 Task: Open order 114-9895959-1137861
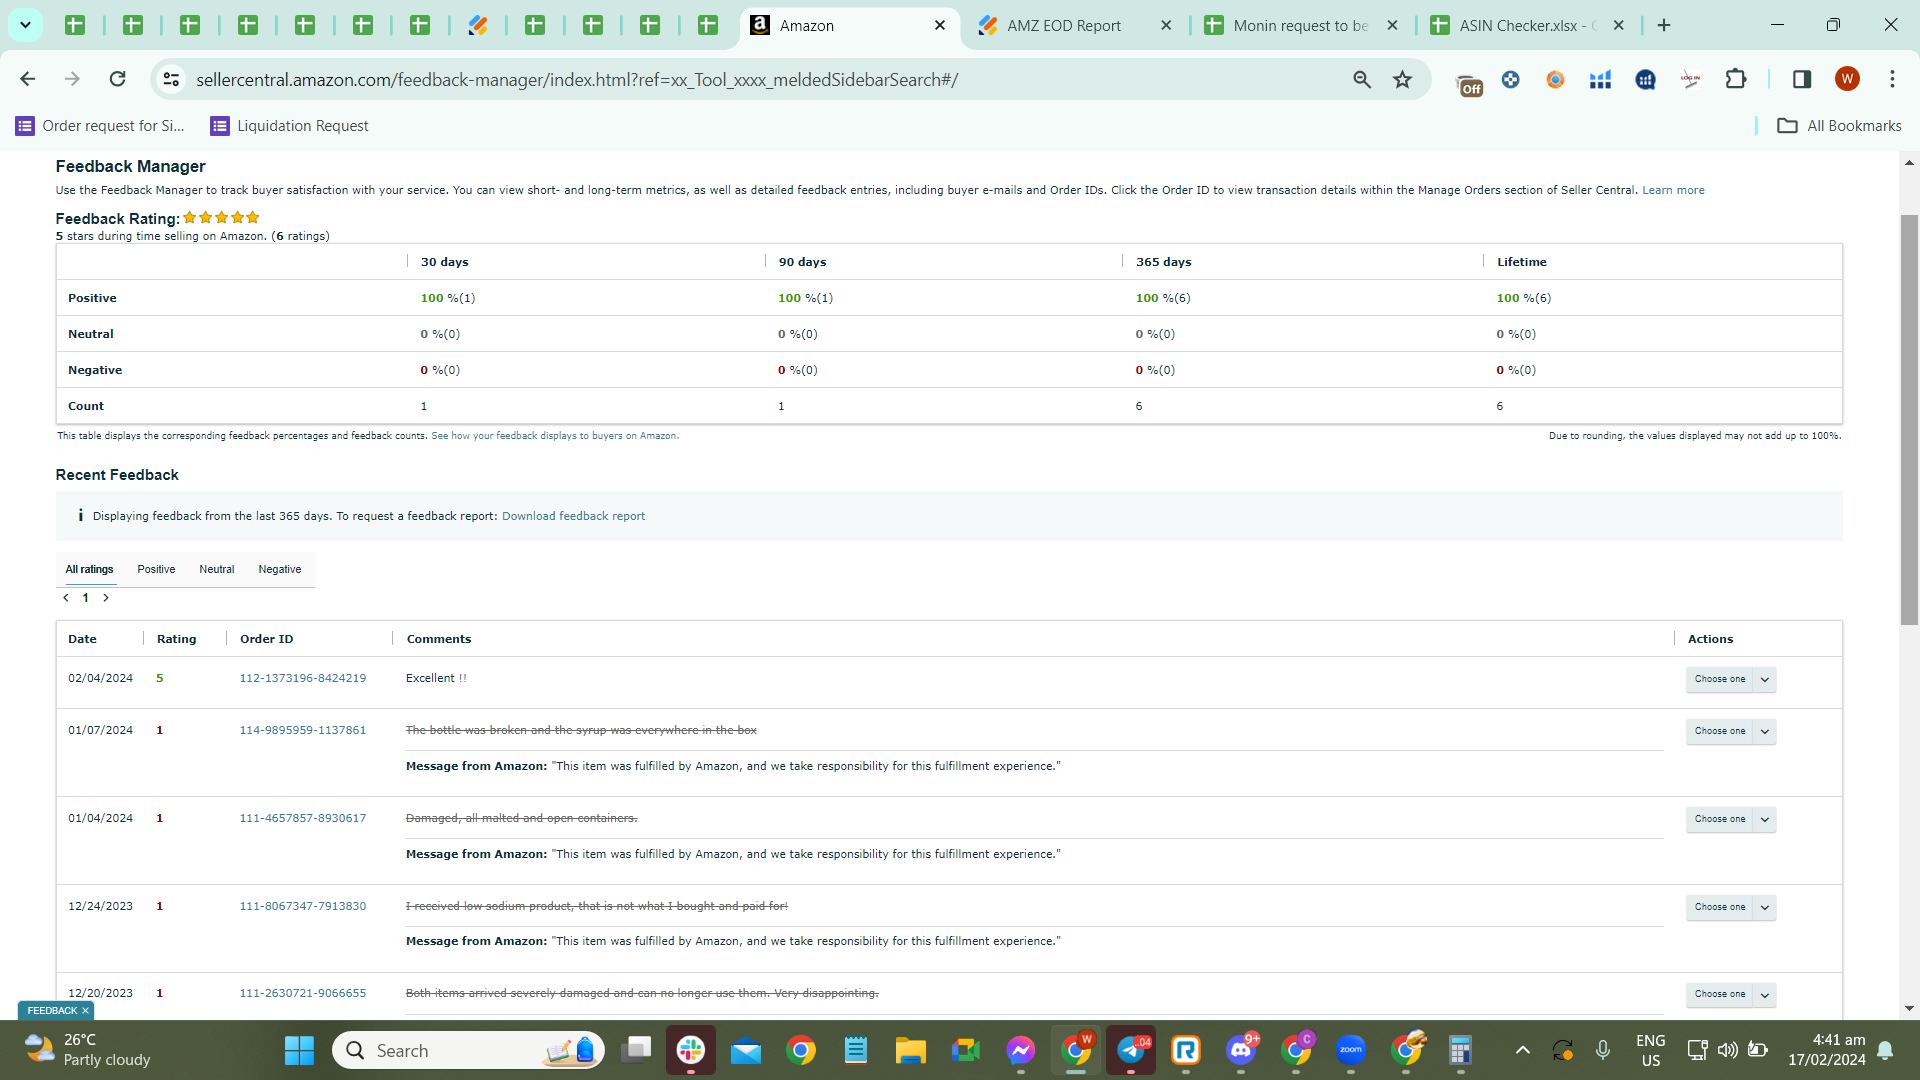pos(302,730)
